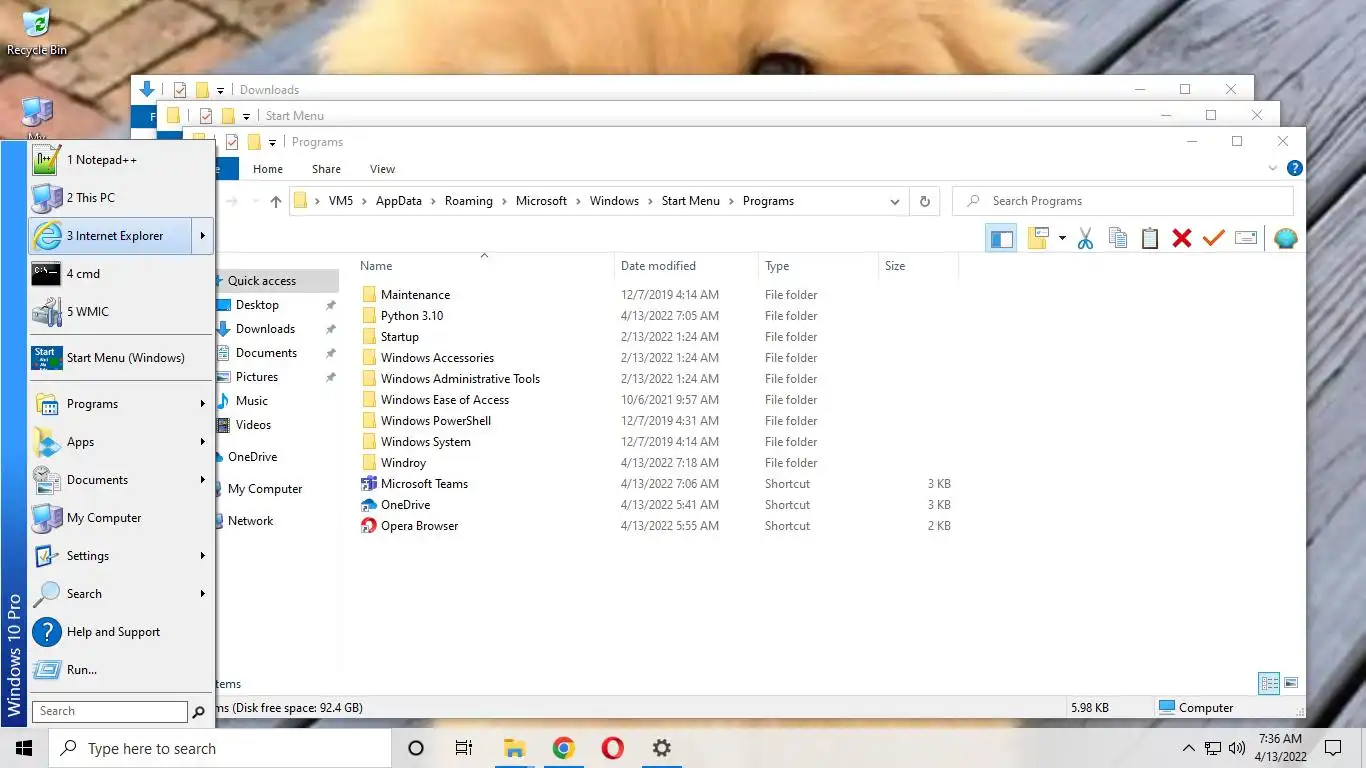
Task: Open Internet Explorer start menu entry
Action: click(110, 236)
